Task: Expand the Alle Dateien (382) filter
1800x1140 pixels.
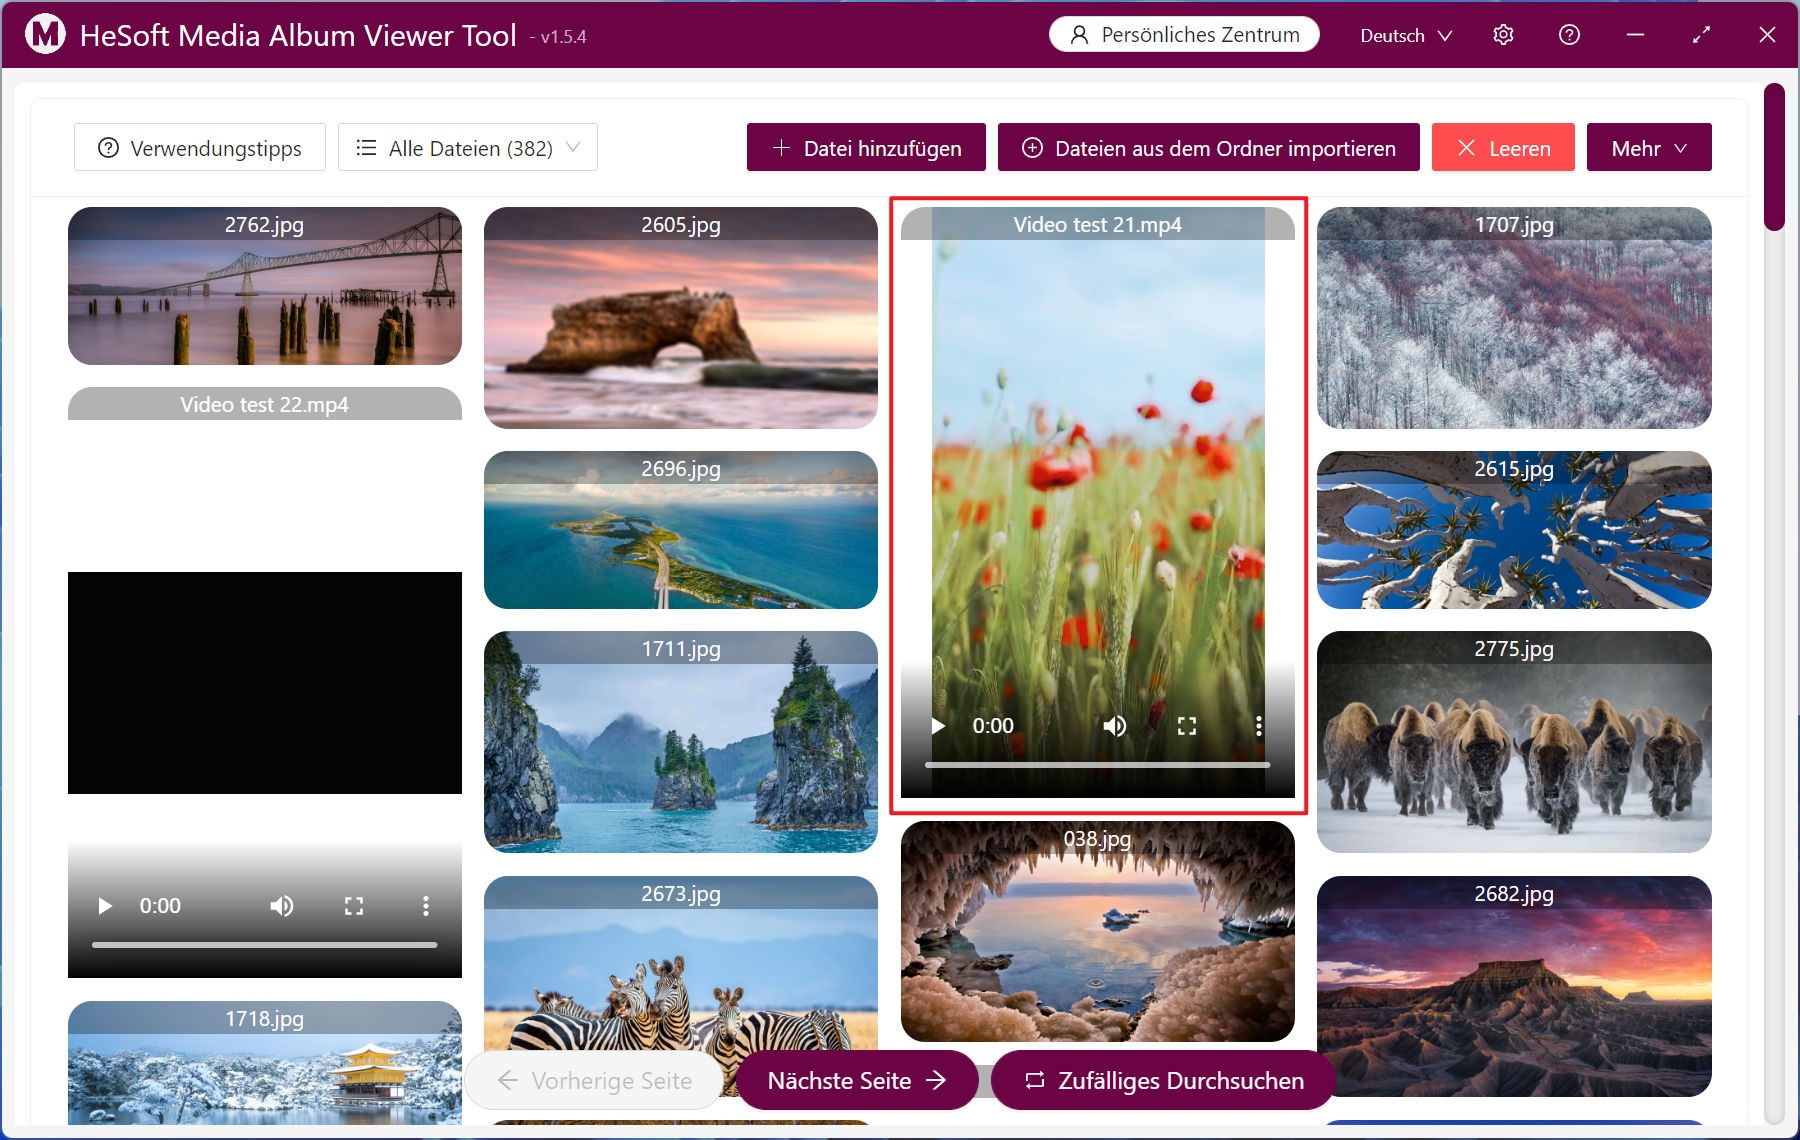Action: pyautogui.click(x=468, y=148)
